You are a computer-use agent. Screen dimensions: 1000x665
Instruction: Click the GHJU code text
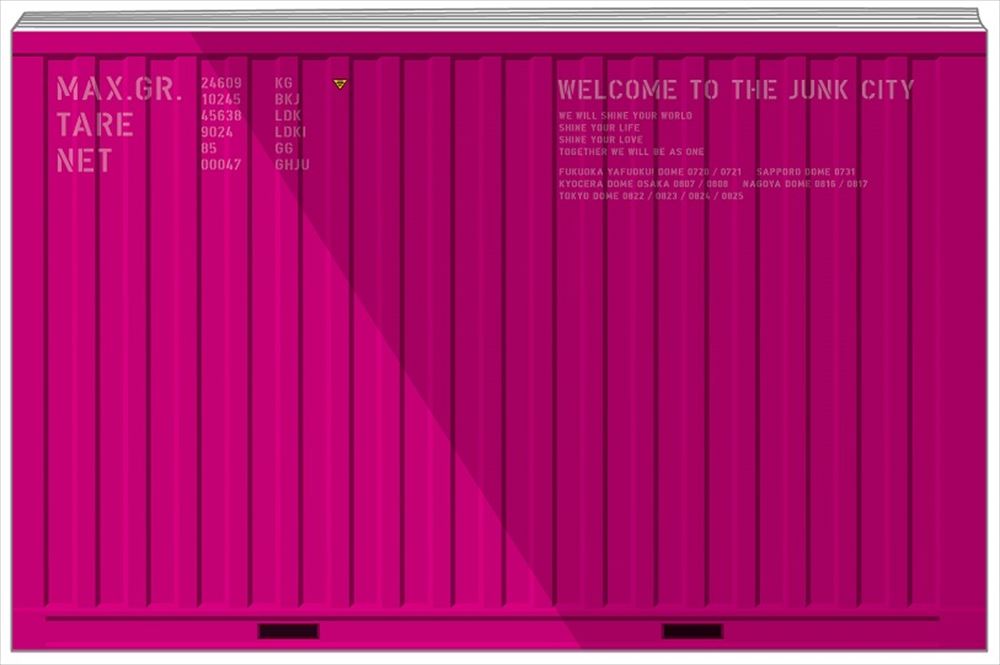point(292,164)
